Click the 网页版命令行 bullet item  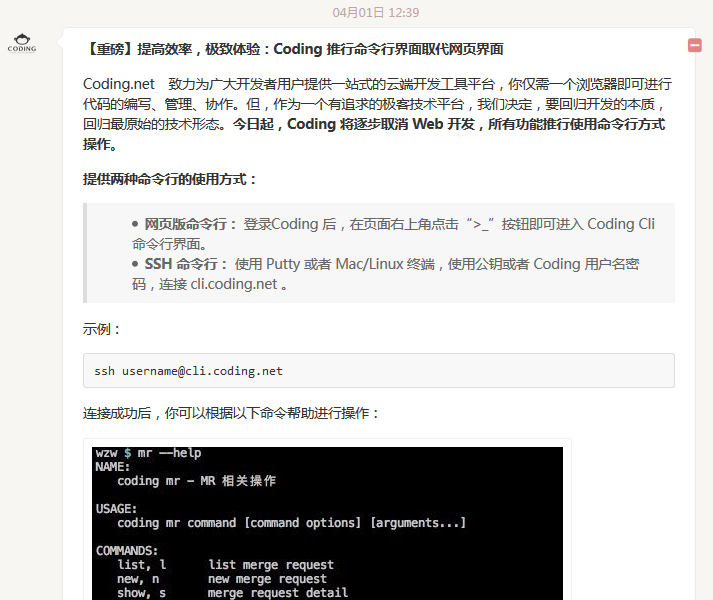[393, 234]
